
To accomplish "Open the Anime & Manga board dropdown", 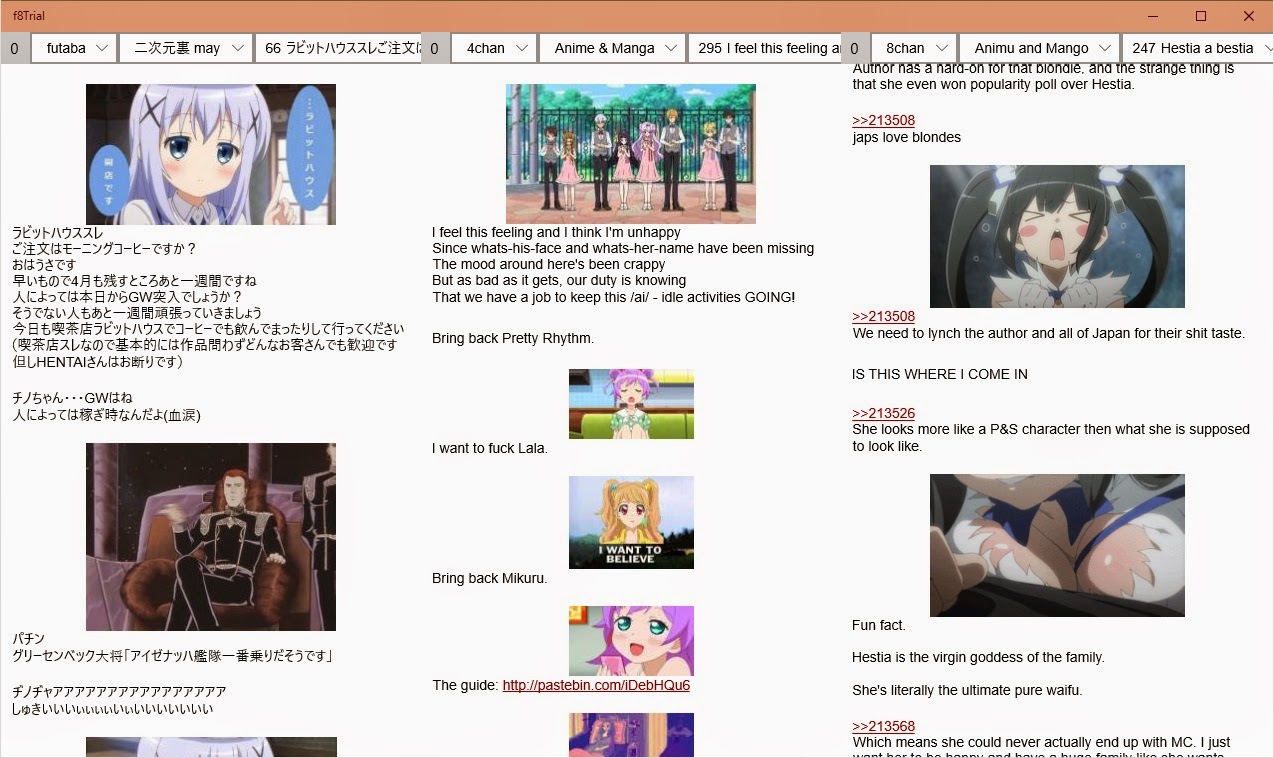I will (612, 48).
